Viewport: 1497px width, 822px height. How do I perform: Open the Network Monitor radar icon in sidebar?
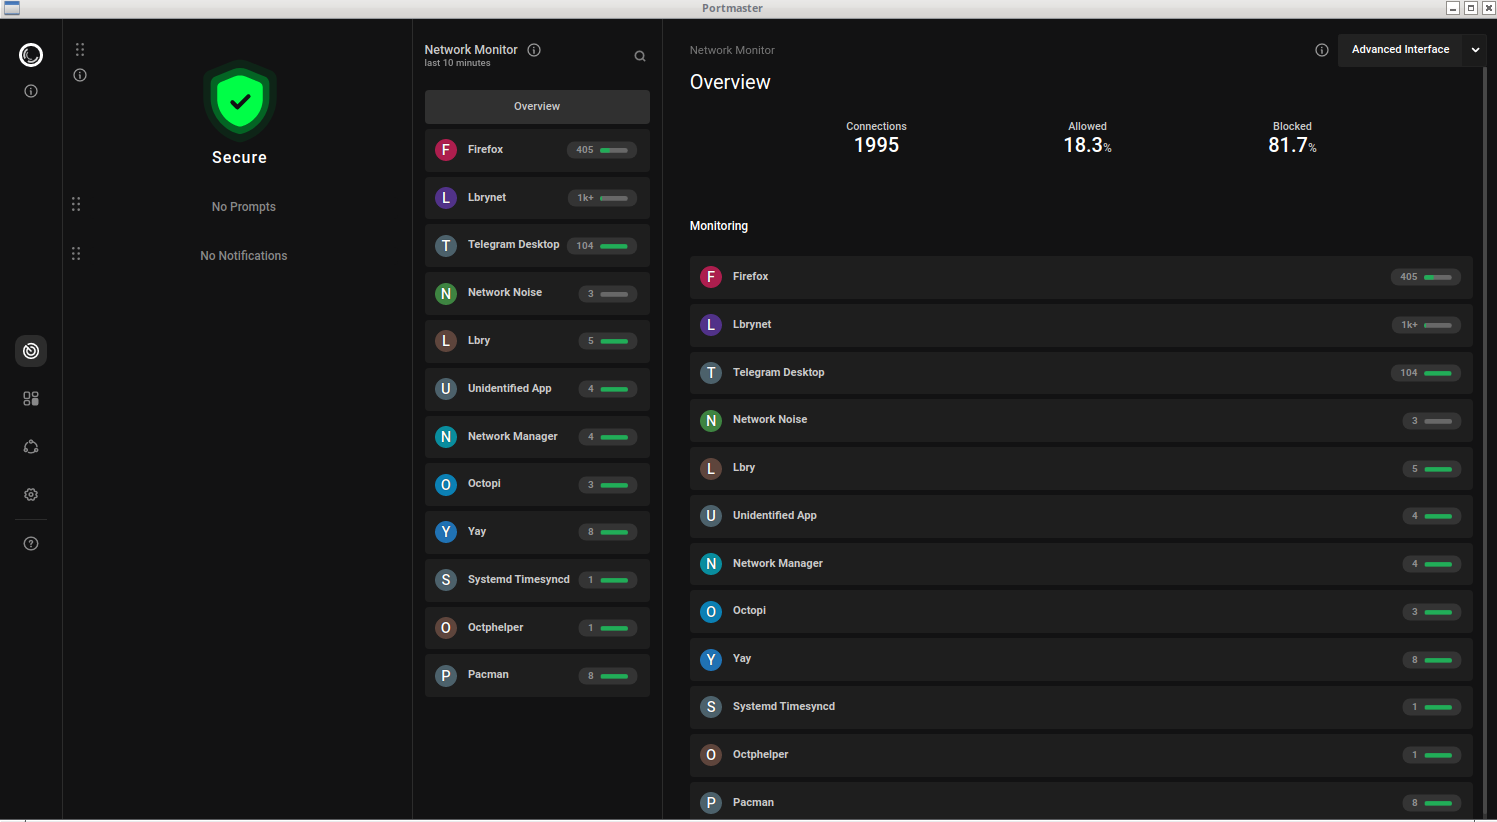[31, 351]
